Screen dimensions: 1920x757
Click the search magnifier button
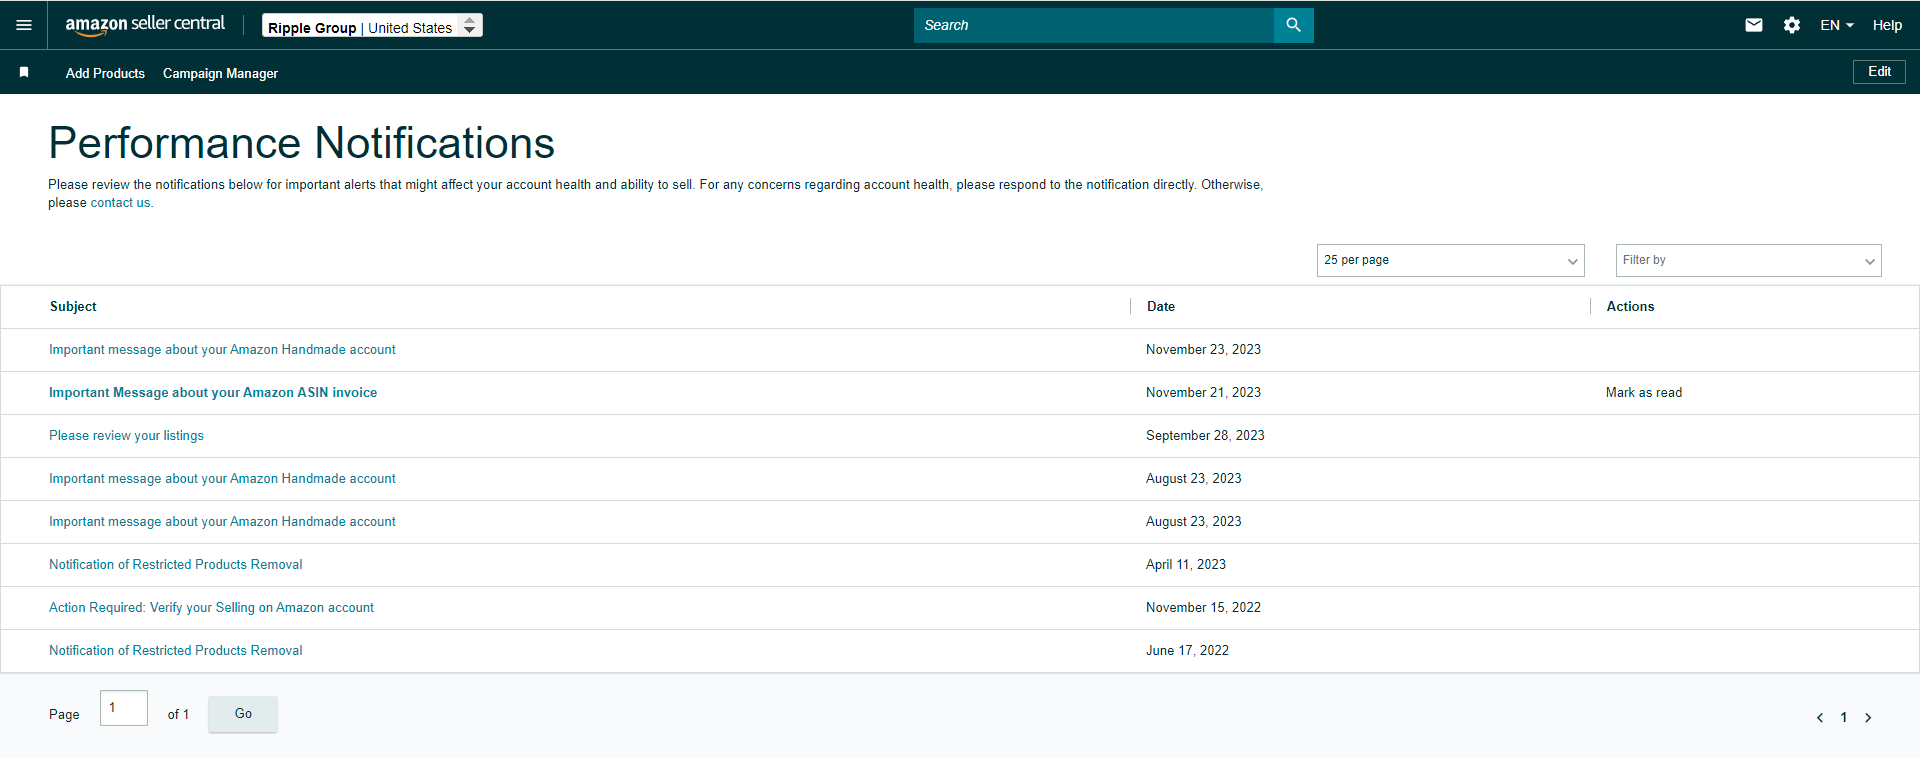coord(1293,25)
